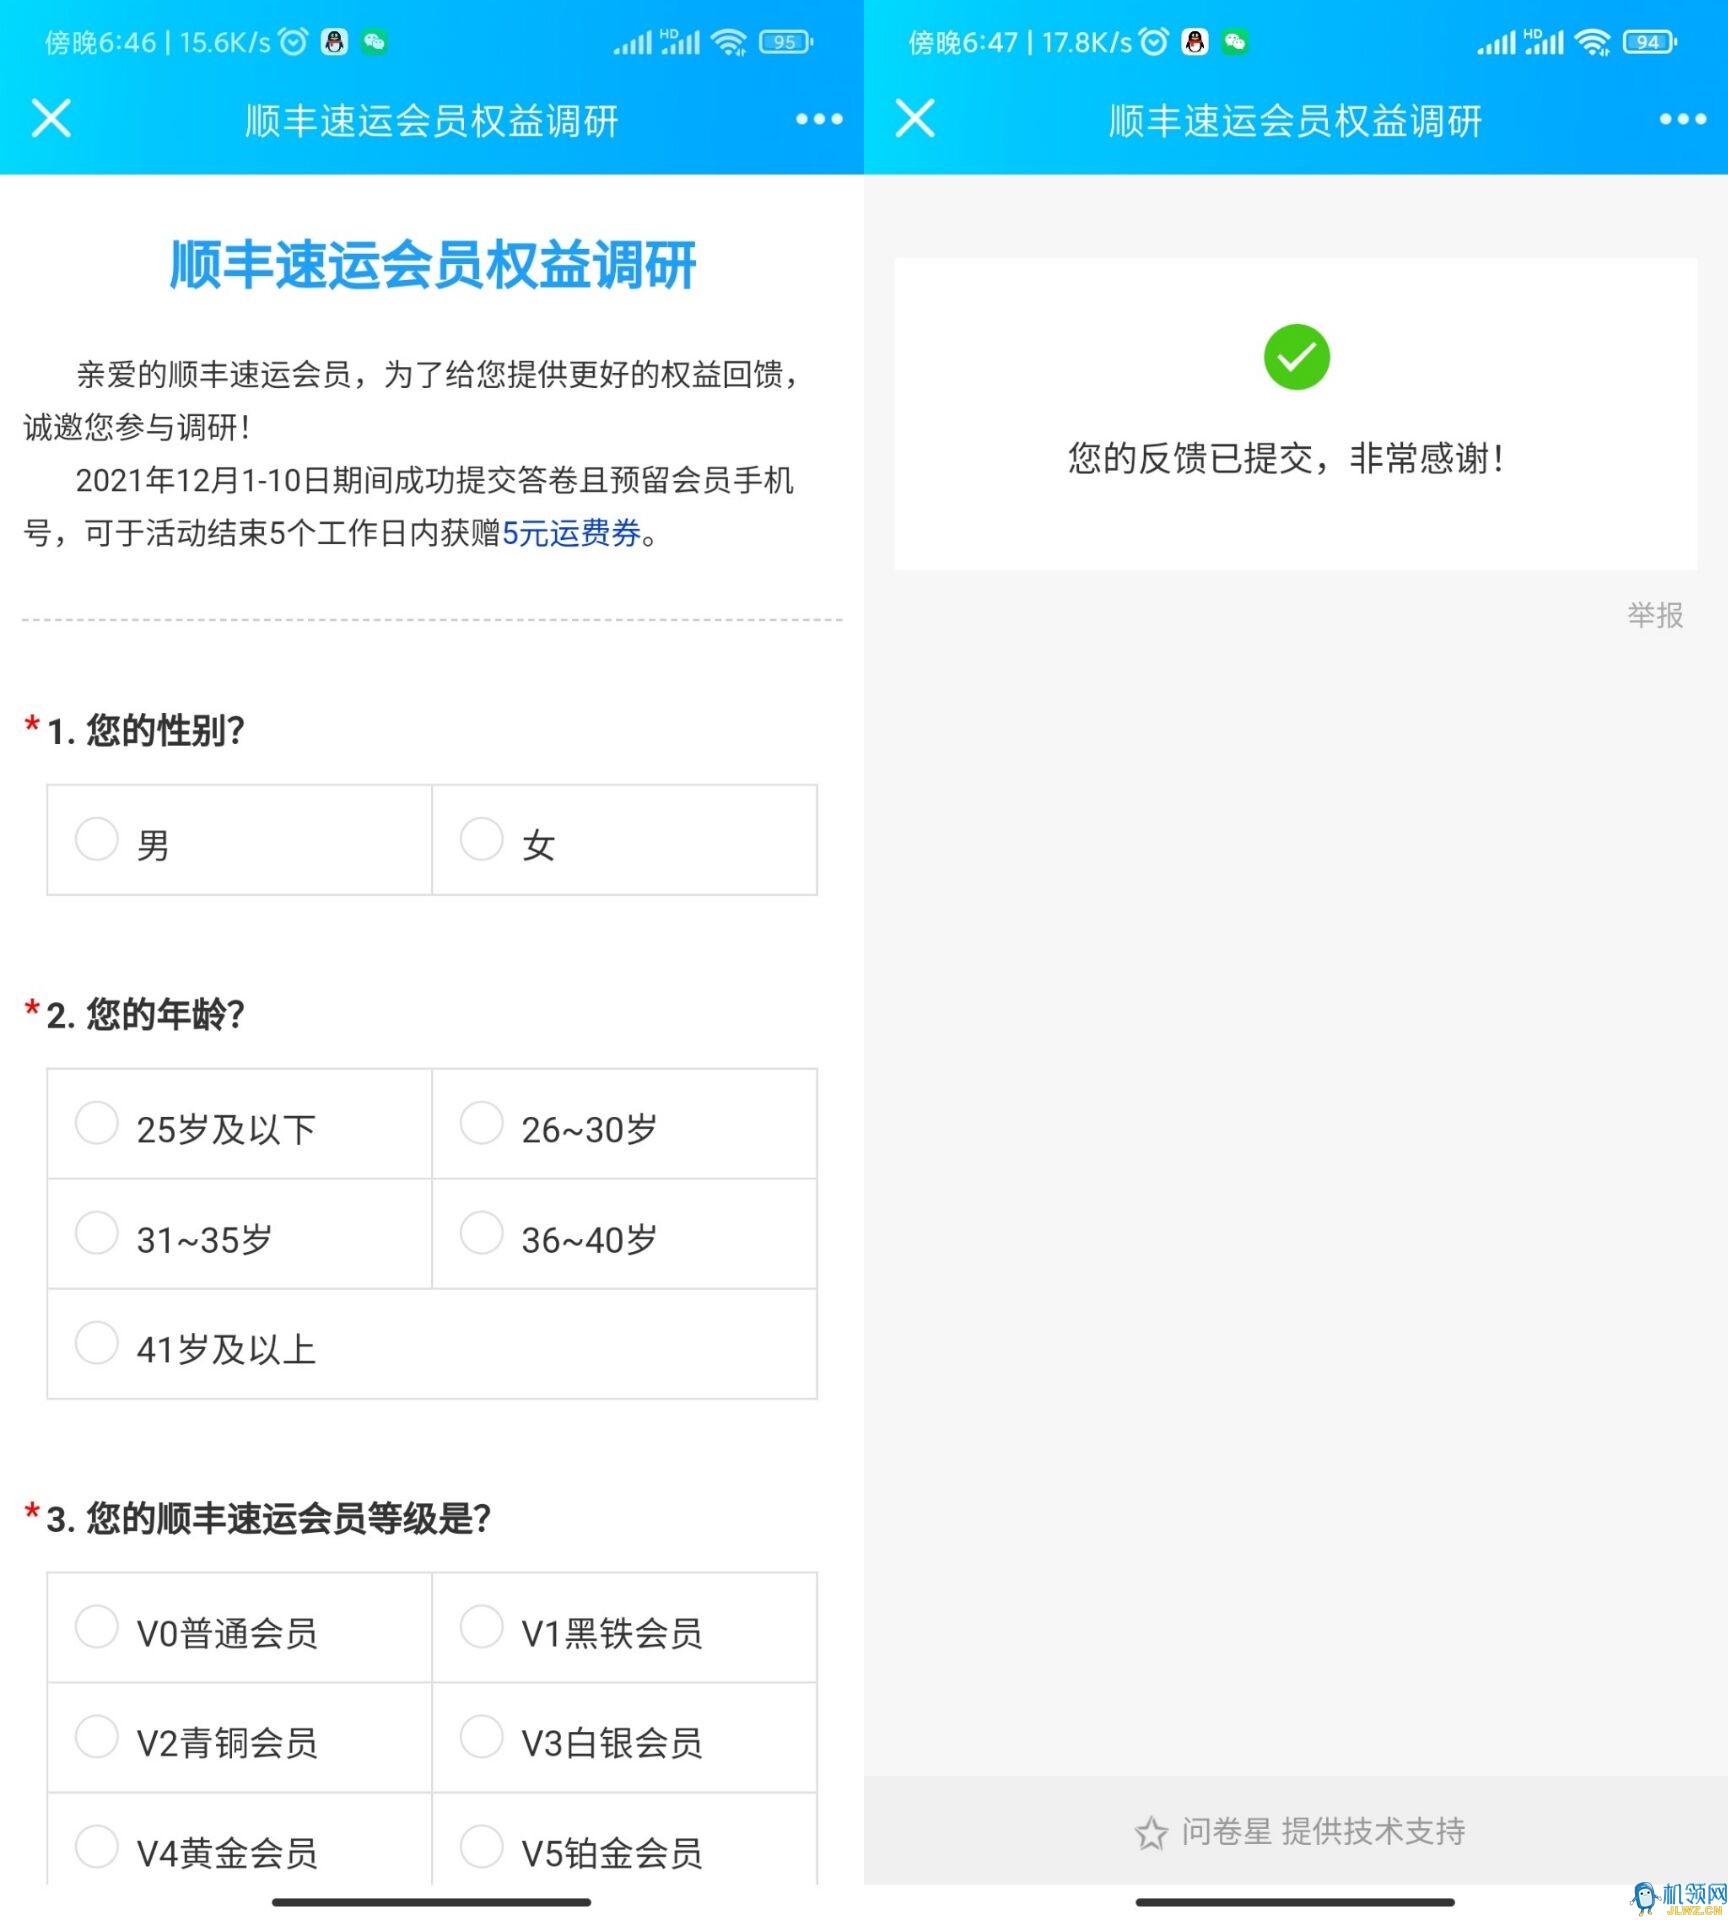Tap the 举报 report link

pos(1655,615)
